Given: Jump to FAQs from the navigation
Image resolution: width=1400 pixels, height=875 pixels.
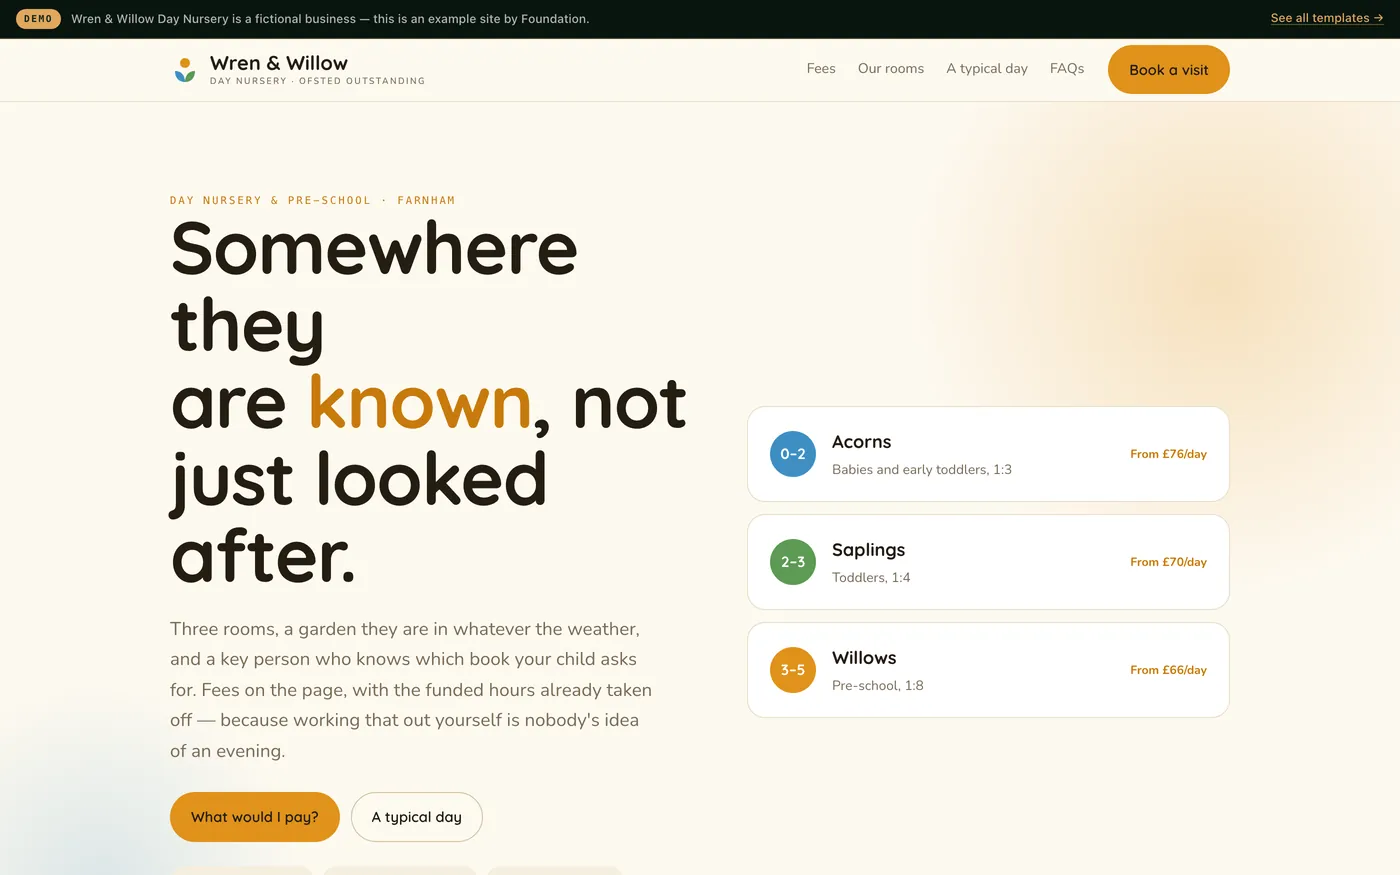Looking at the screenshot, I should coord(1067,69).
